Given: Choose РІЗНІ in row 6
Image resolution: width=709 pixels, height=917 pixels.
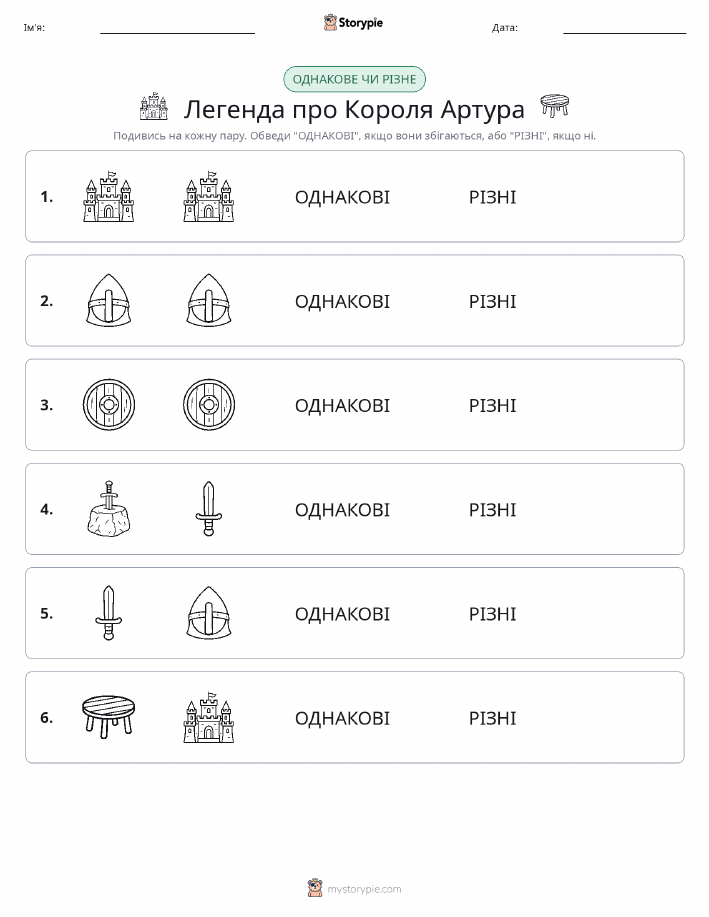Looking at the screenshot, I should (x=493, y=718).
